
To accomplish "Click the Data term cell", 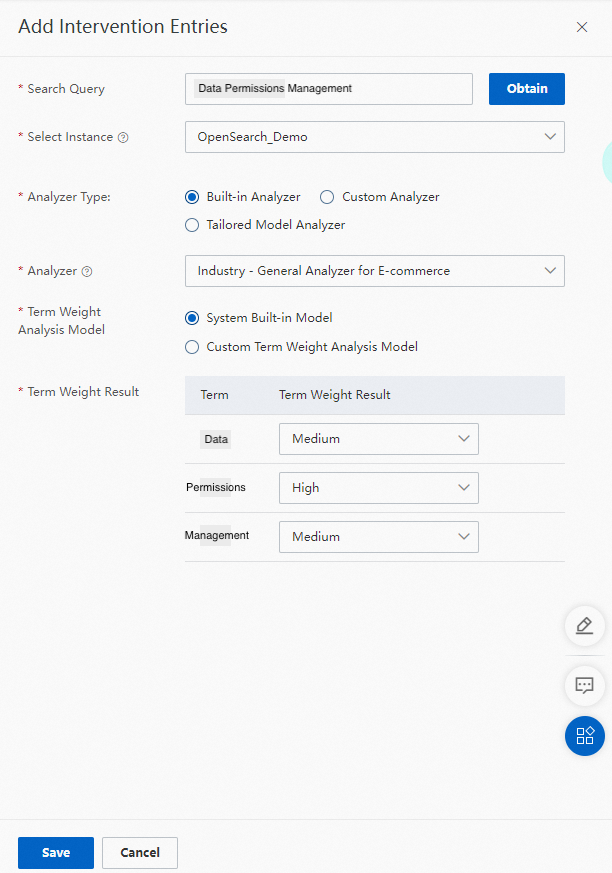I will coord(216,439).
